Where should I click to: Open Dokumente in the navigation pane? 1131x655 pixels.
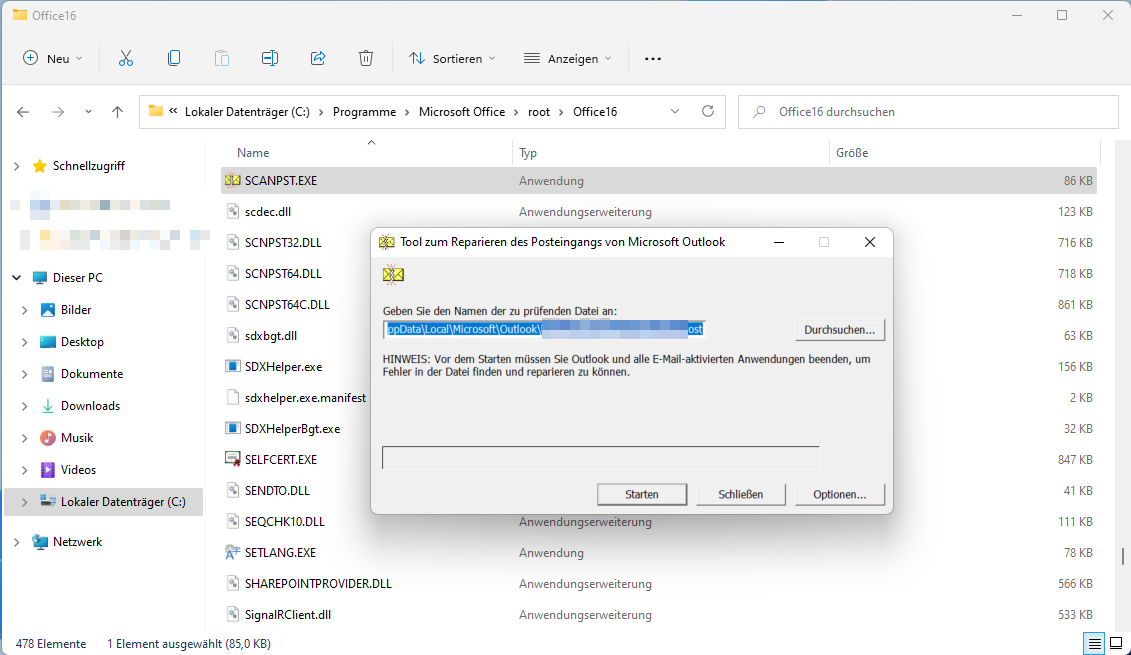(x=92, y=374)
